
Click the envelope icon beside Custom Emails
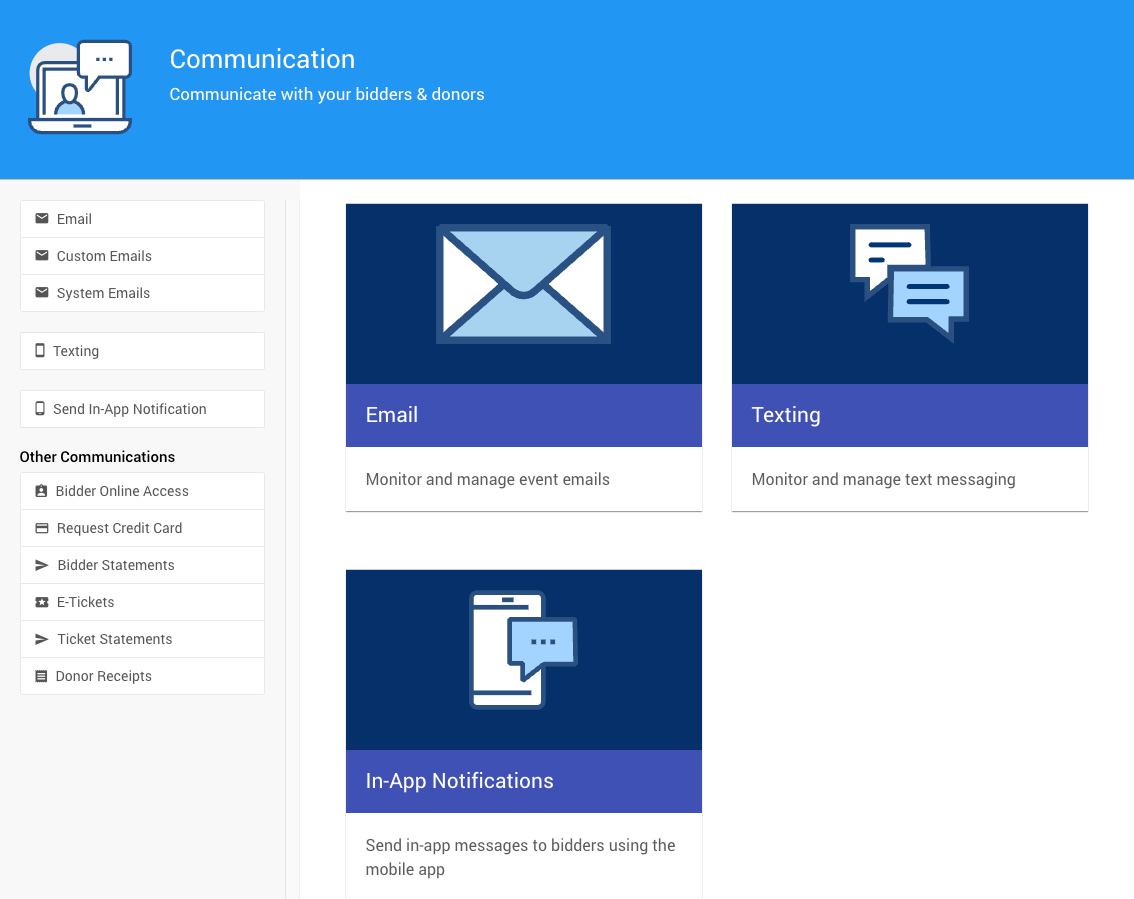point(42,256)
